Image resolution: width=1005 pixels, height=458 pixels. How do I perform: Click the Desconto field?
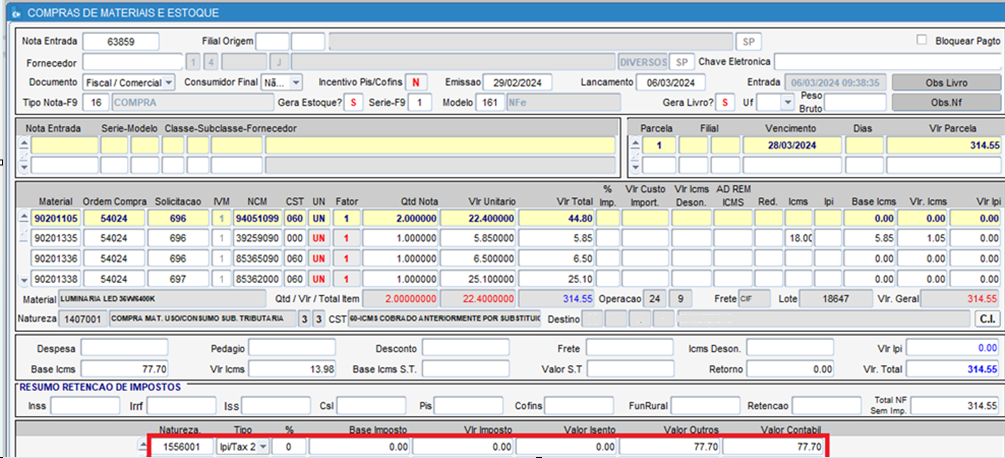(x=465, y=348)
